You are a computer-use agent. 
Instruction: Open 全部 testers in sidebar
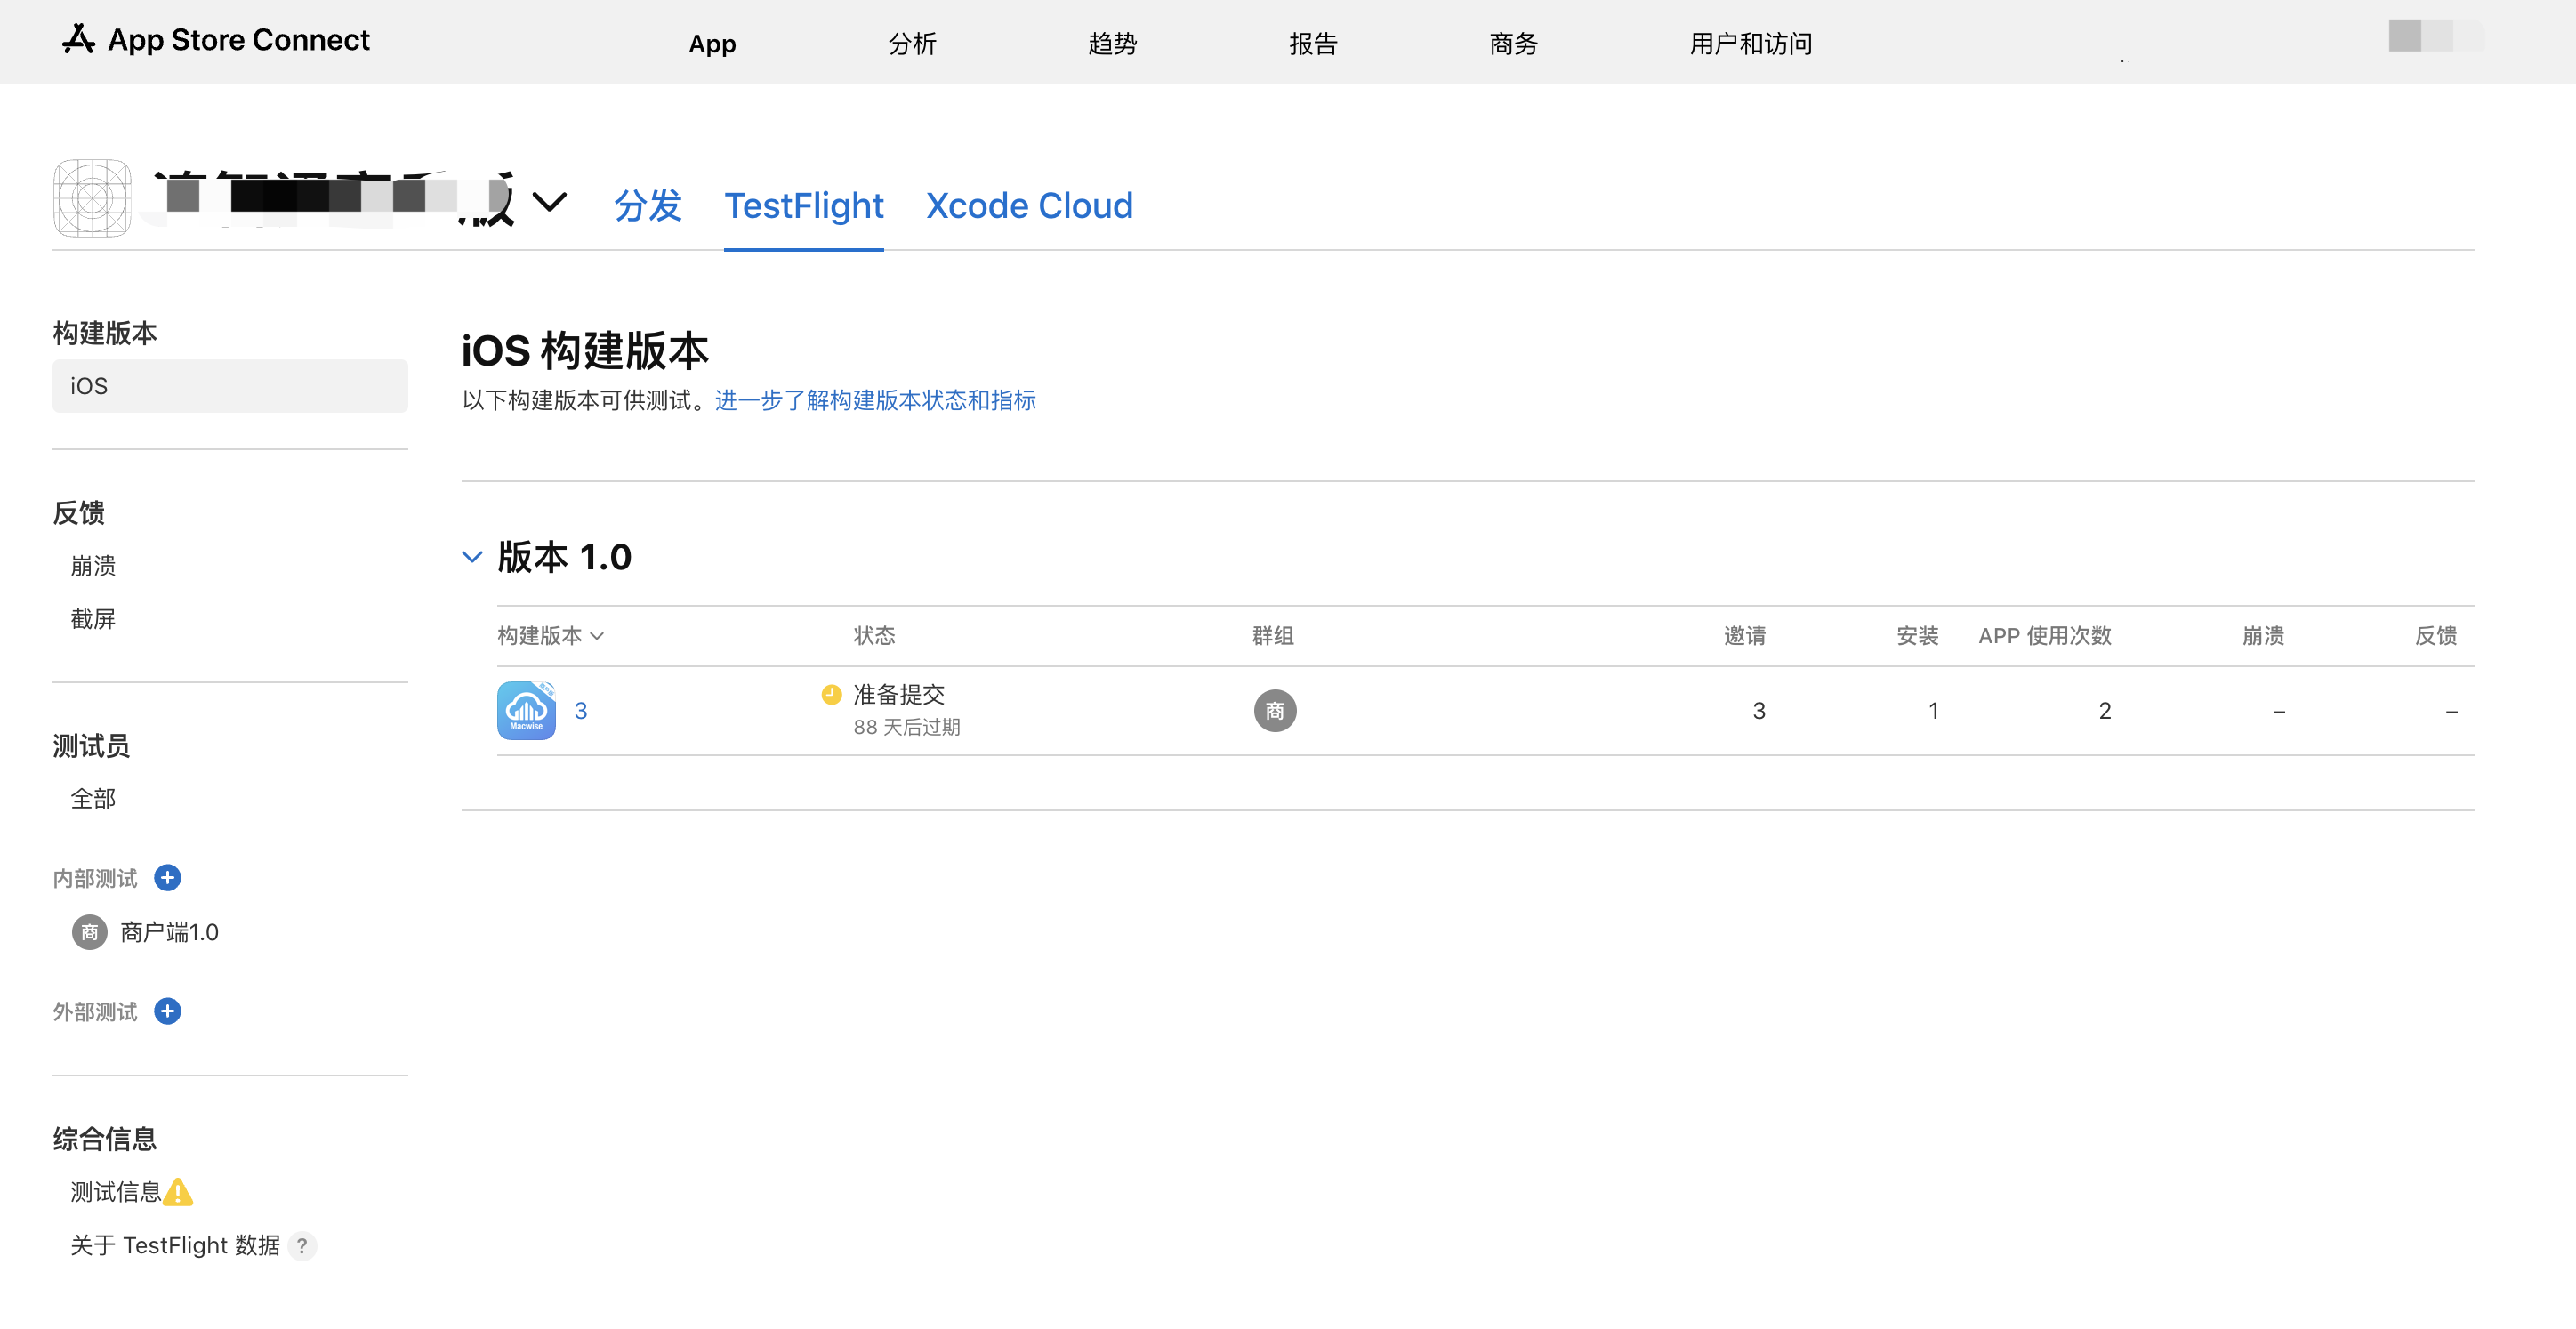[93, 799]
